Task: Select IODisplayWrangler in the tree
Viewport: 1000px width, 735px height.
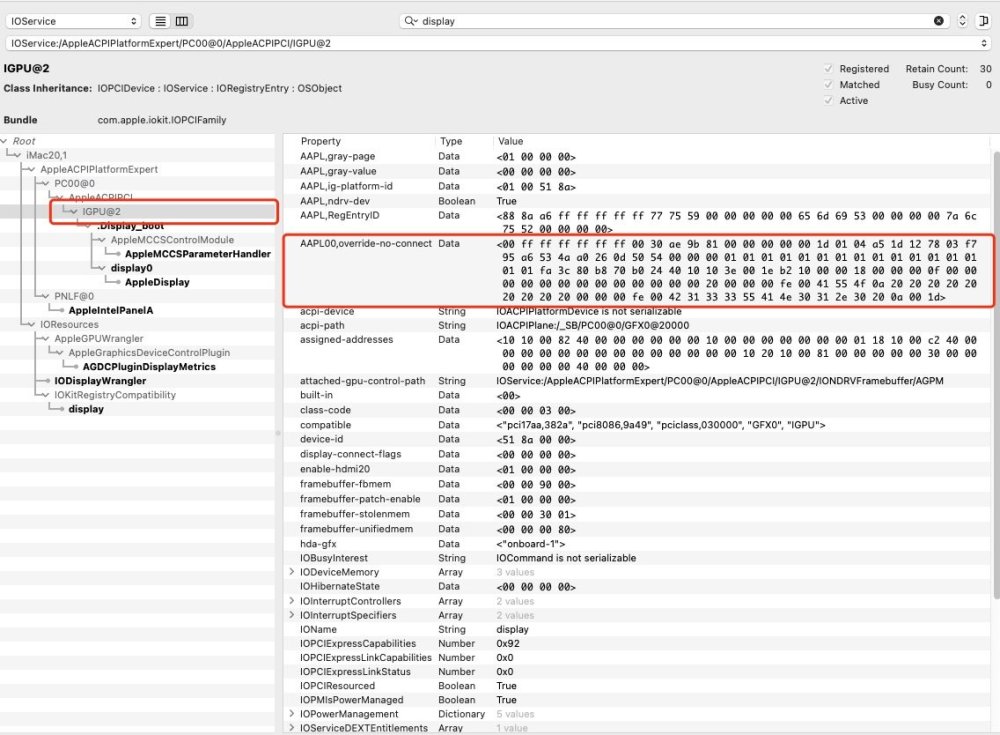Action: (100, 381)
